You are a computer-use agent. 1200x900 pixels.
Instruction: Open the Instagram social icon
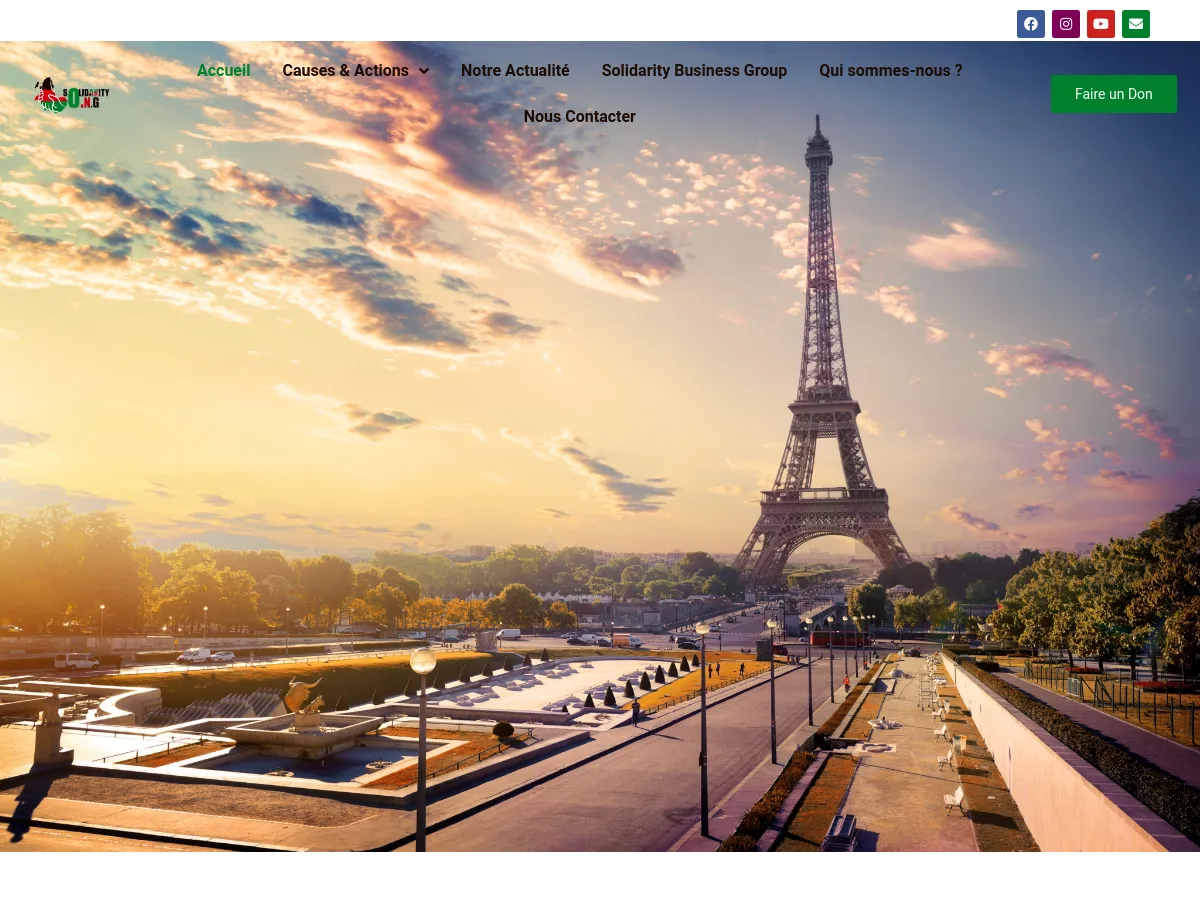tap(1065, 24)
